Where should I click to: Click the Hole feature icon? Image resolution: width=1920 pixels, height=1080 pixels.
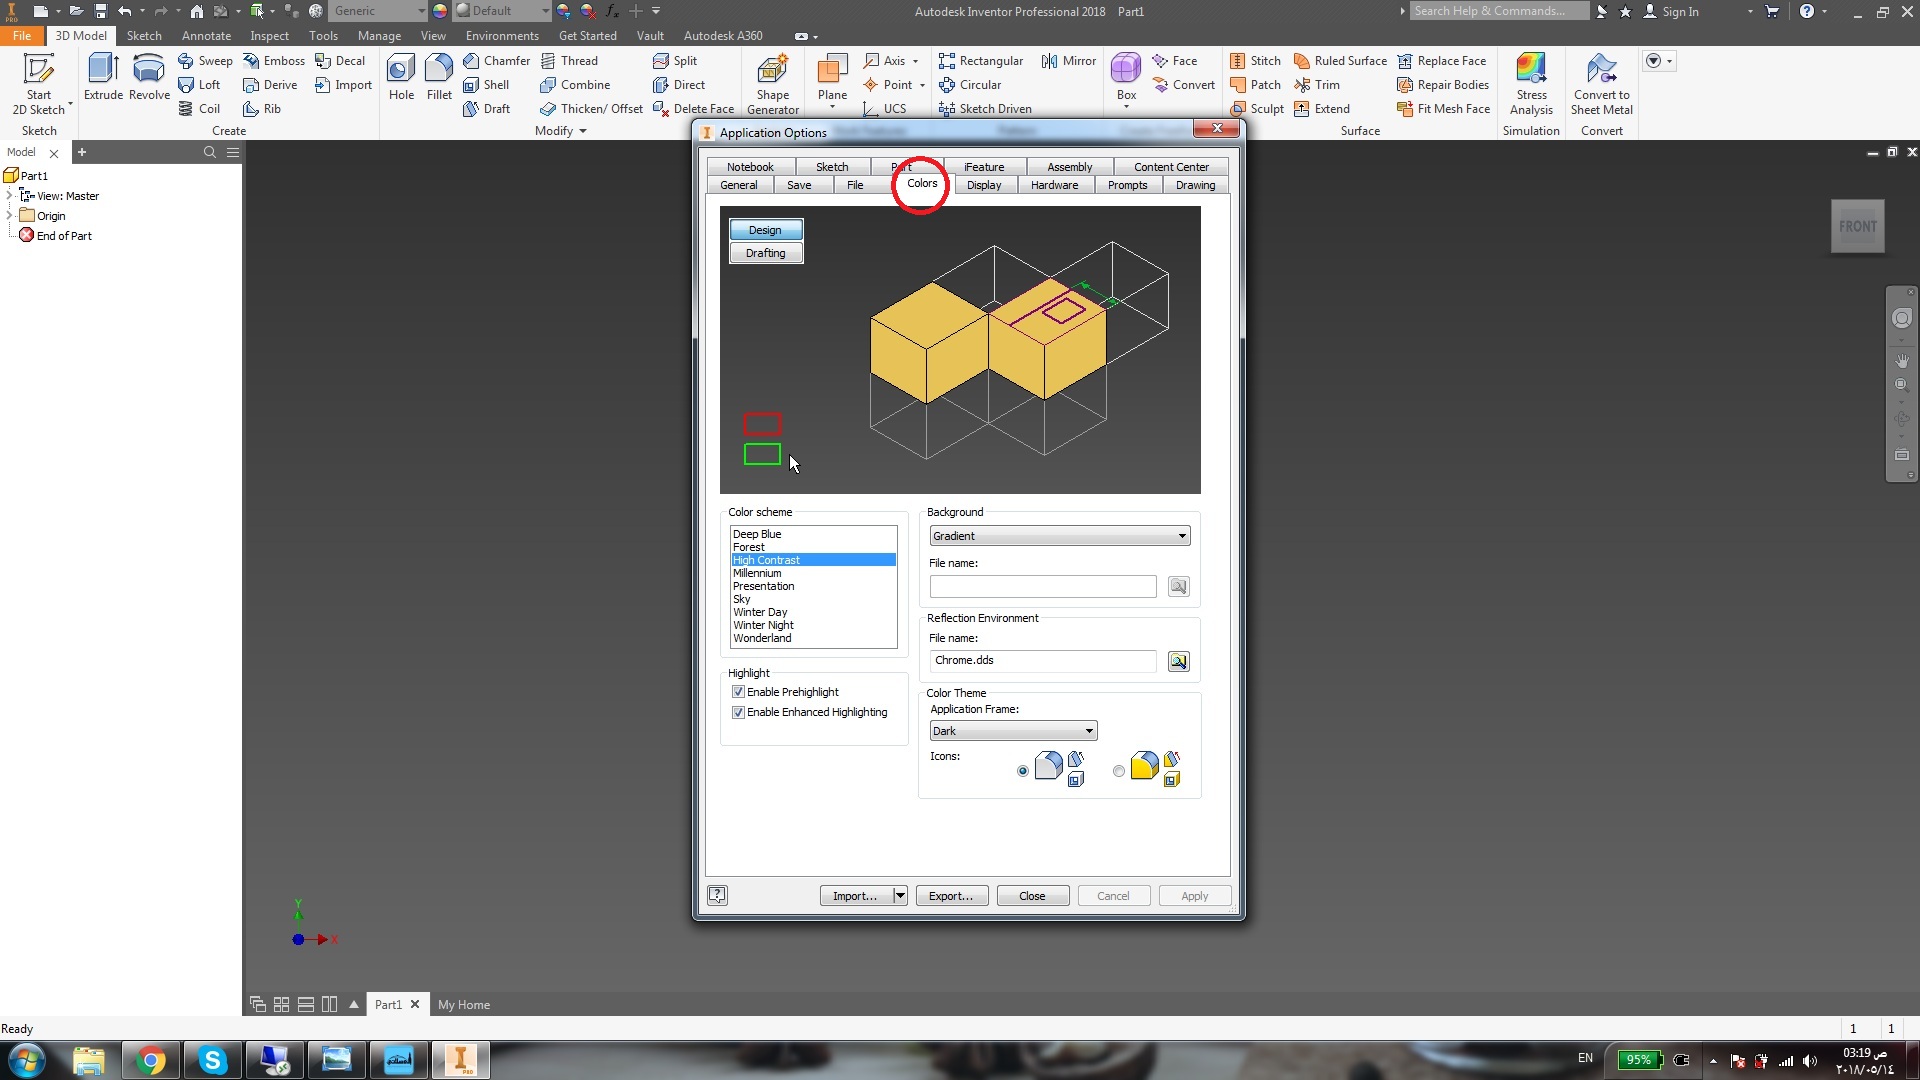click(401, 70)
